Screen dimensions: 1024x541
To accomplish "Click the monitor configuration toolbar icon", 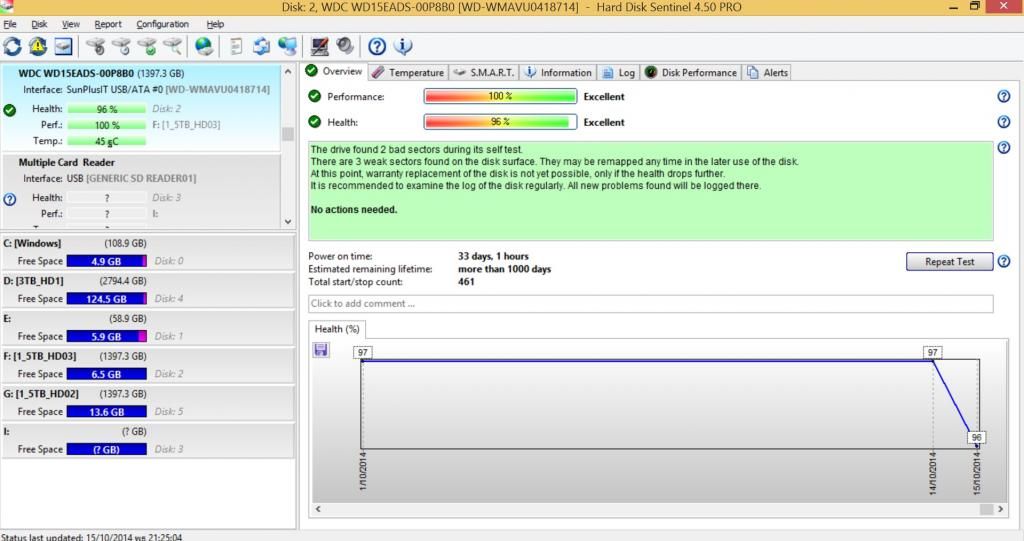I will coord(319,46).
